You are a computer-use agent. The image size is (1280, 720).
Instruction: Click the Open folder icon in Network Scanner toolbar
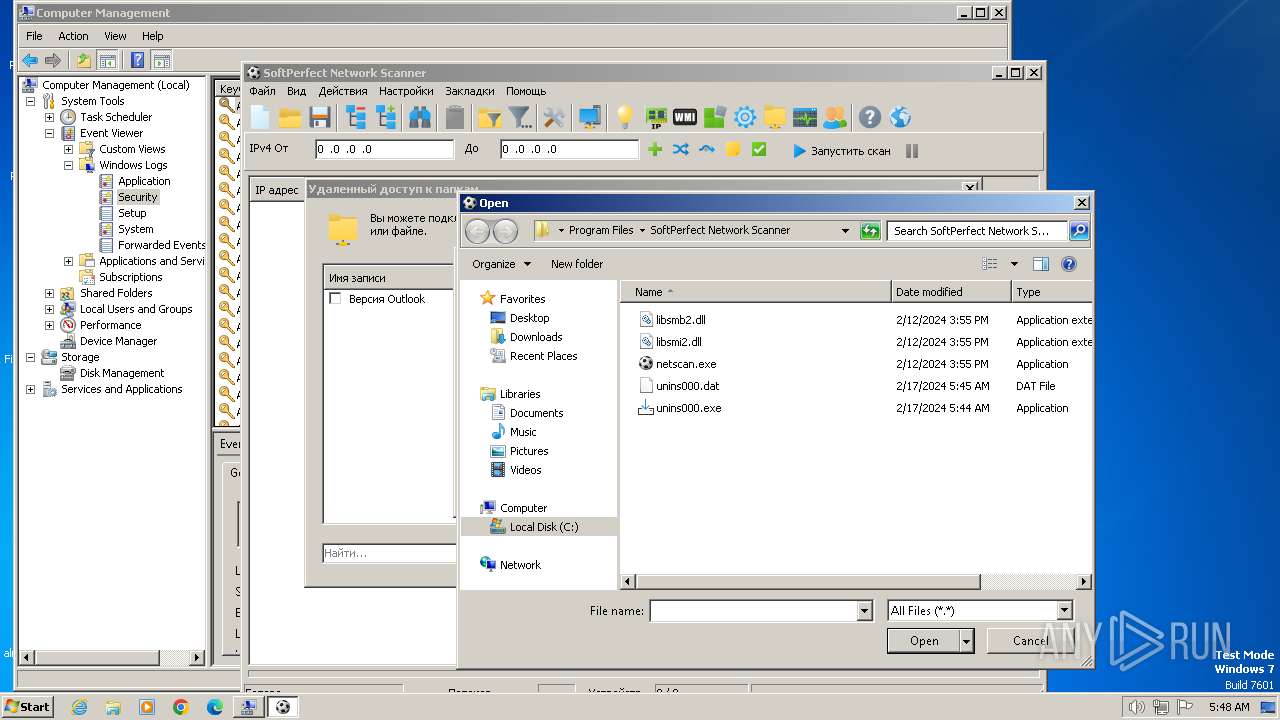click(x=290, y=118)
